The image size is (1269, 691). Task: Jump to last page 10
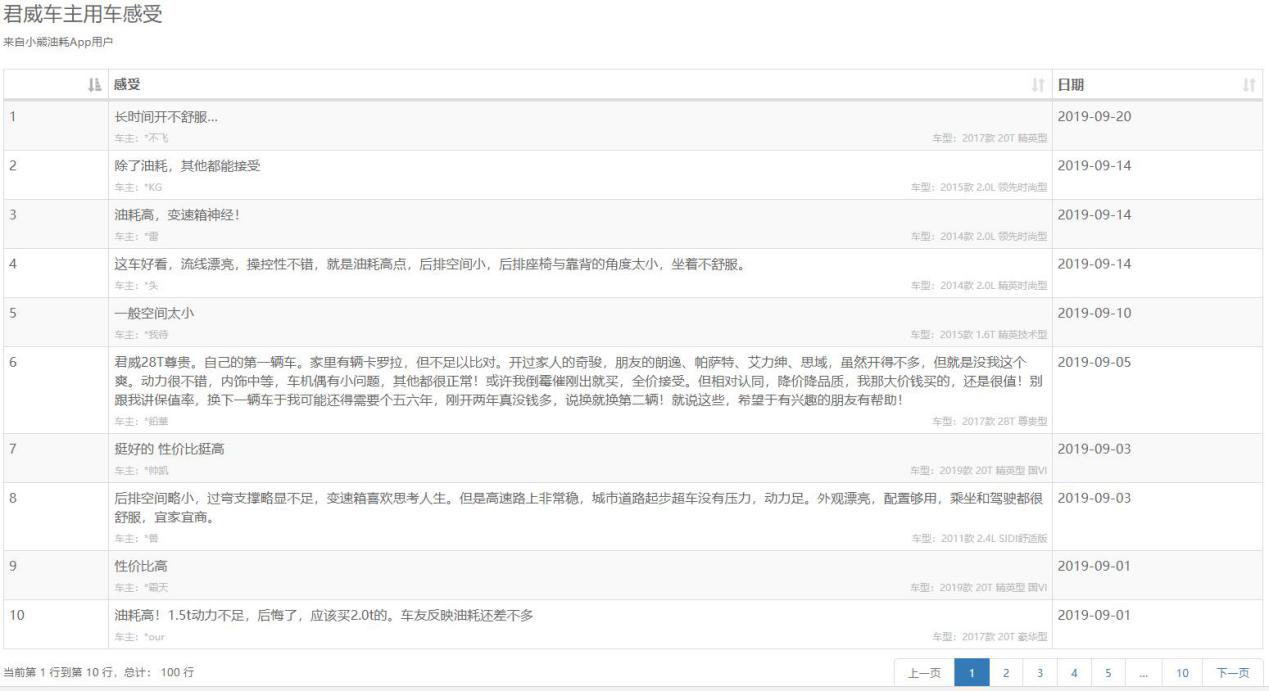[1182, 673]
